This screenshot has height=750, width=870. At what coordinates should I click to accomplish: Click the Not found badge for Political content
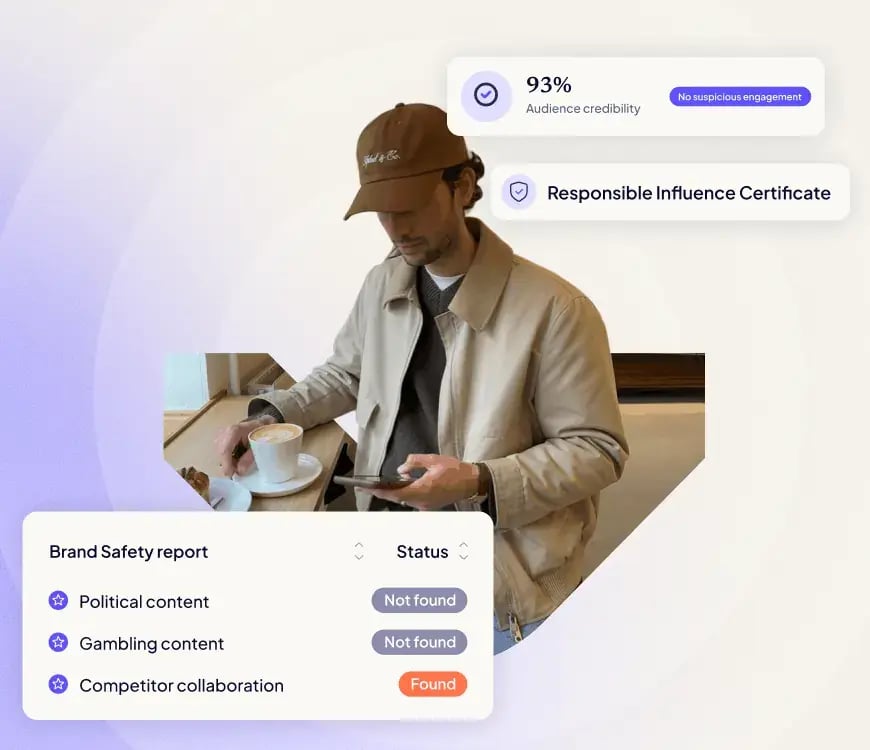pos(419,600)
